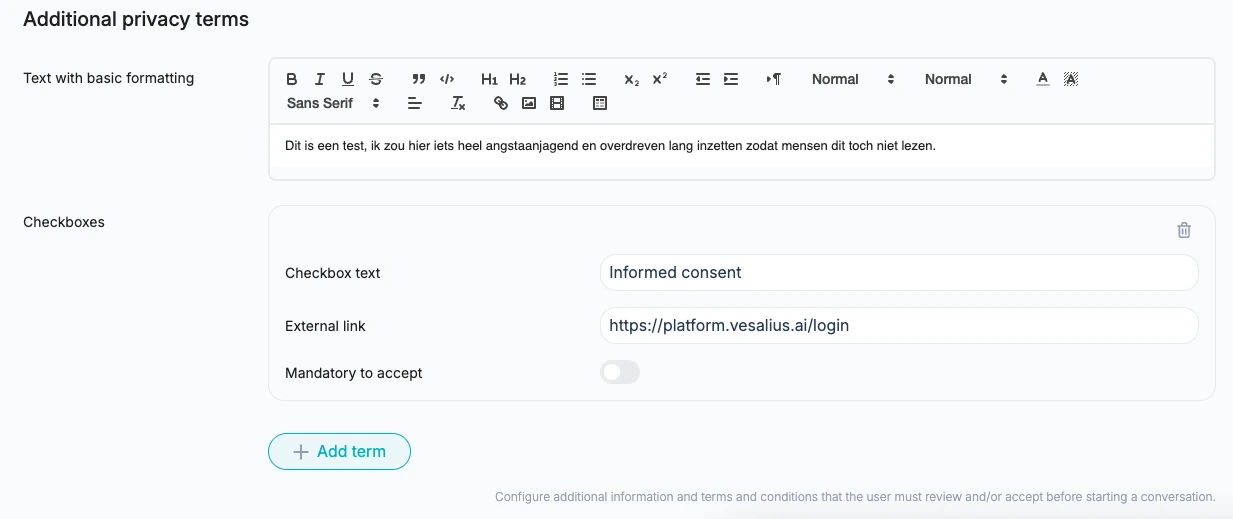This screenshot has width=1233, height=519.
Task: Click the External link URL field
Action: click(898, 326)
